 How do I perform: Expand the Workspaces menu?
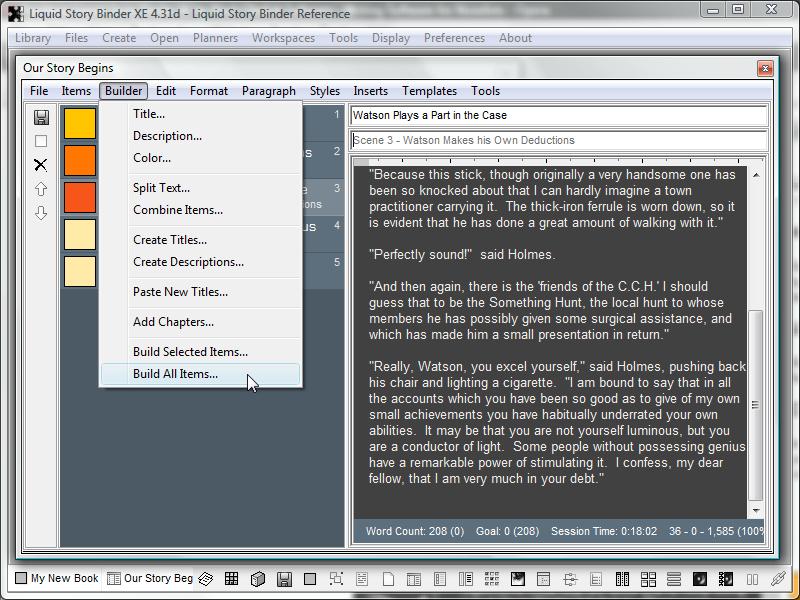coord(283,38)
